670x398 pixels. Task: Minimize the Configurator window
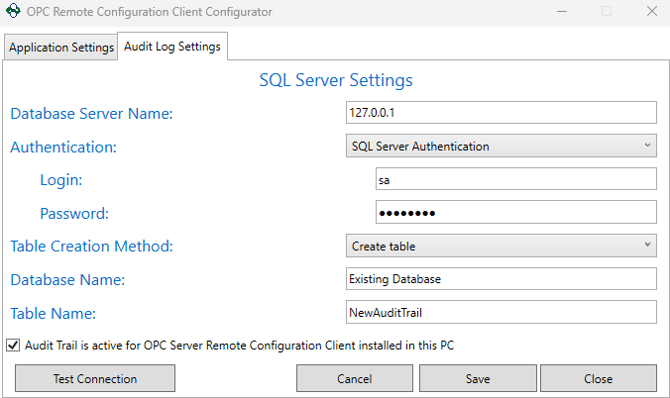(x=562, y=12)
